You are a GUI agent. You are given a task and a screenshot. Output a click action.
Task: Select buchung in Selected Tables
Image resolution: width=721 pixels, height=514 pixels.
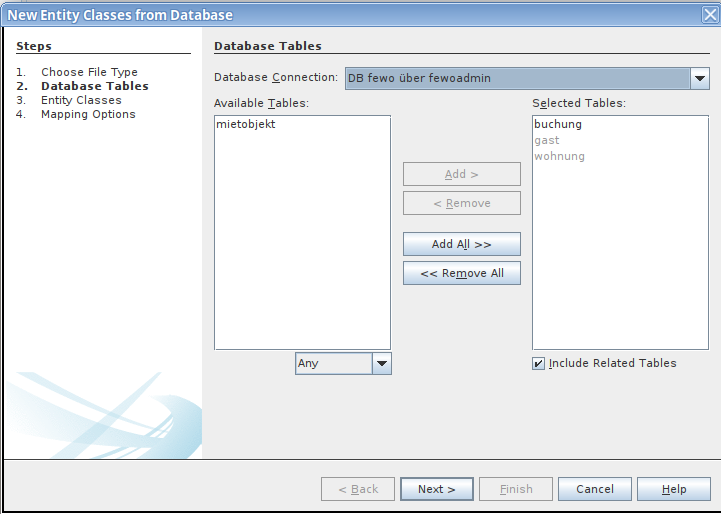point(558,125)
